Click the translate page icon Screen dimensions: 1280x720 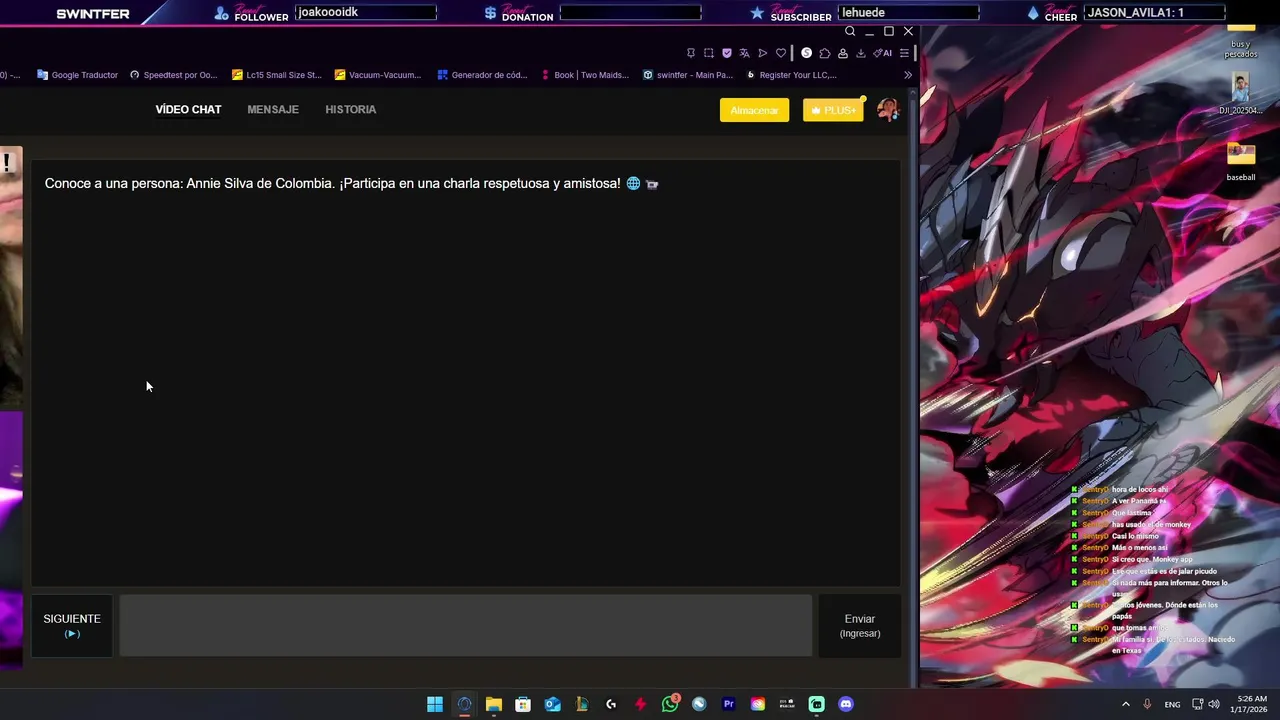(744, 53)
